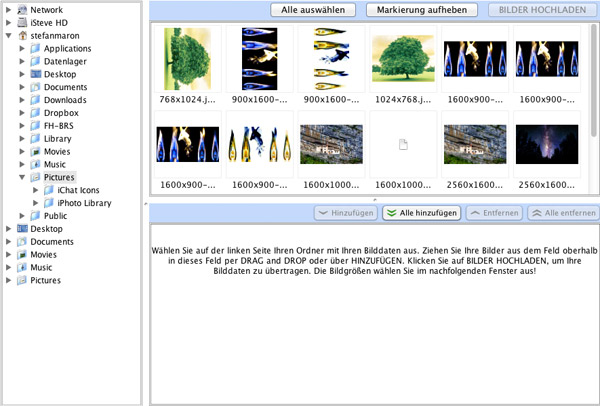Click the Desktop icon under stefanmaron
600x406 pixels.
point(36,74)
